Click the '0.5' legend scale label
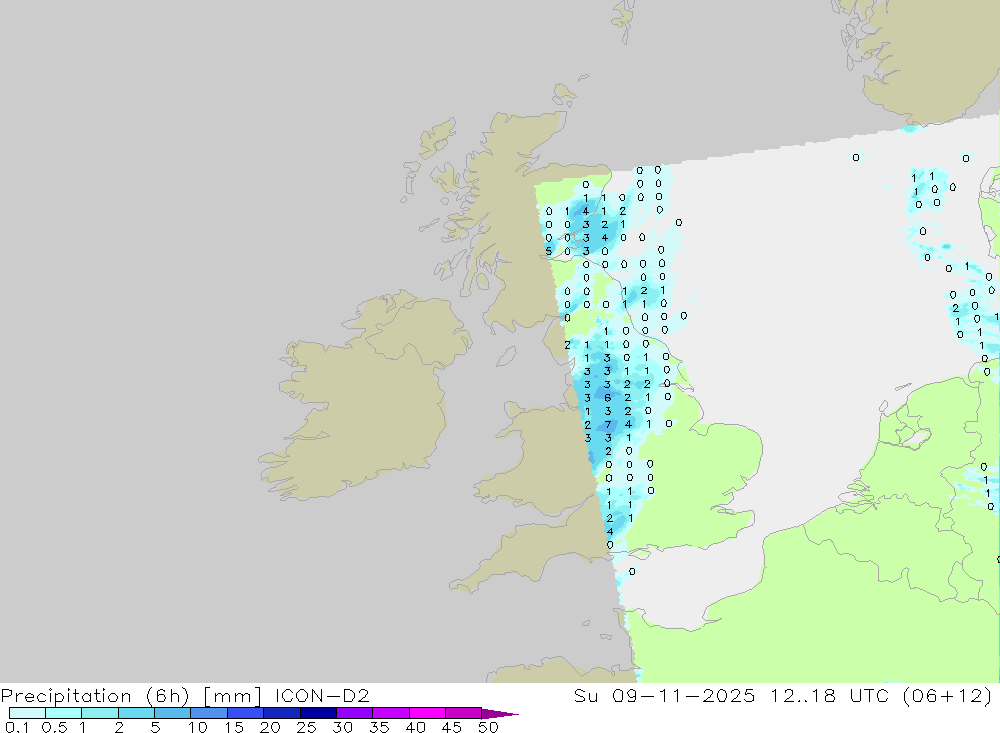1000x733 pixels. [x=54, y=727]
